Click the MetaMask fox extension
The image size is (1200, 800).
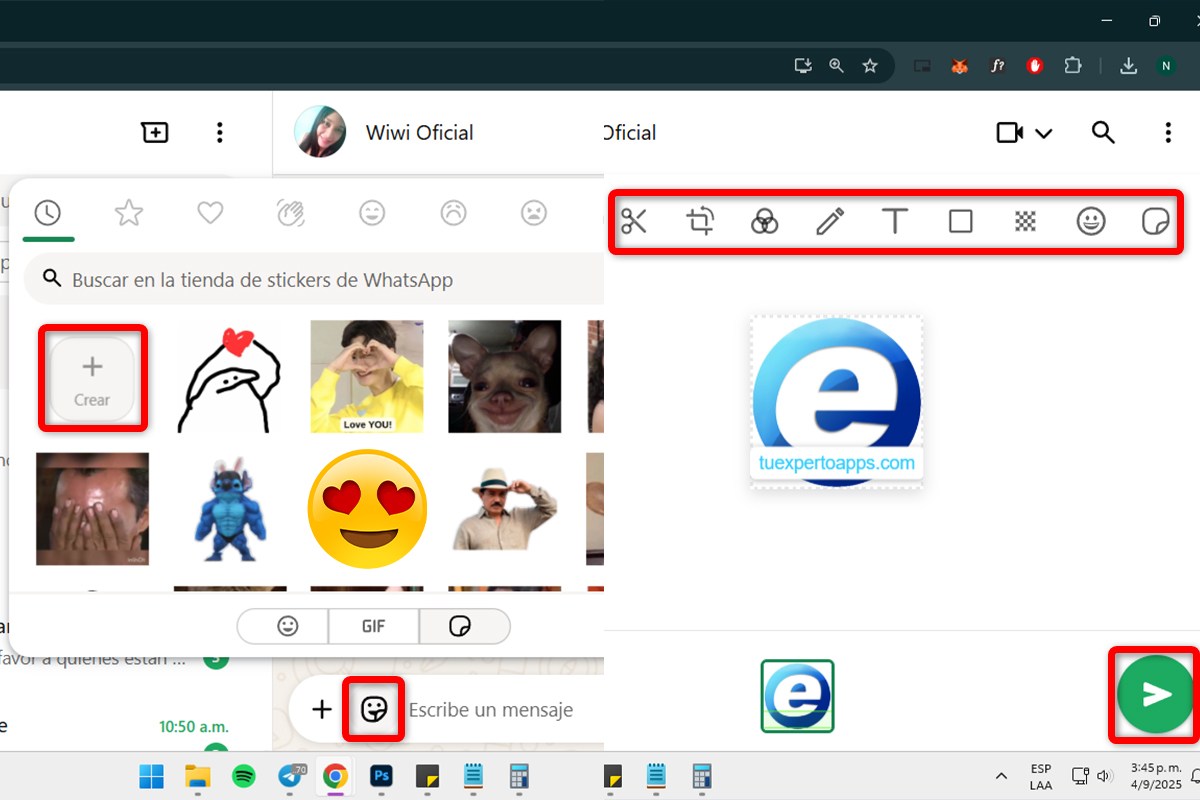[x=959, y=66]
